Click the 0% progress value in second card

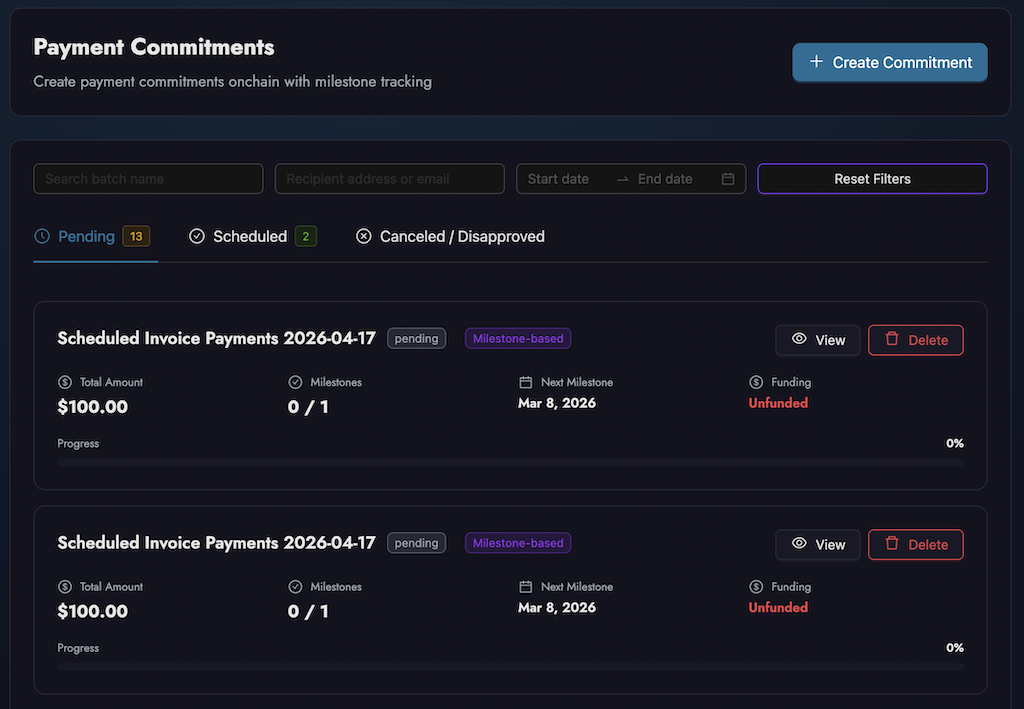955,648
